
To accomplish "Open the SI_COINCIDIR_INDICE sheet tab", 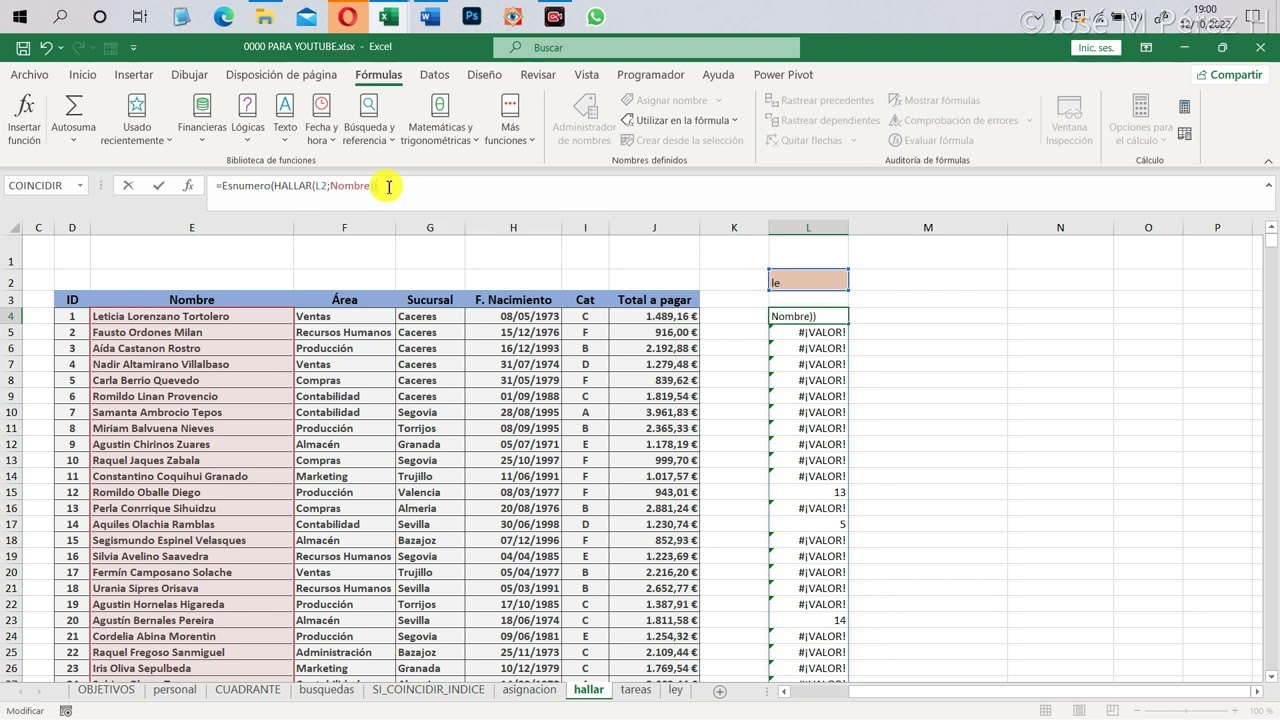I will [428, 690].
